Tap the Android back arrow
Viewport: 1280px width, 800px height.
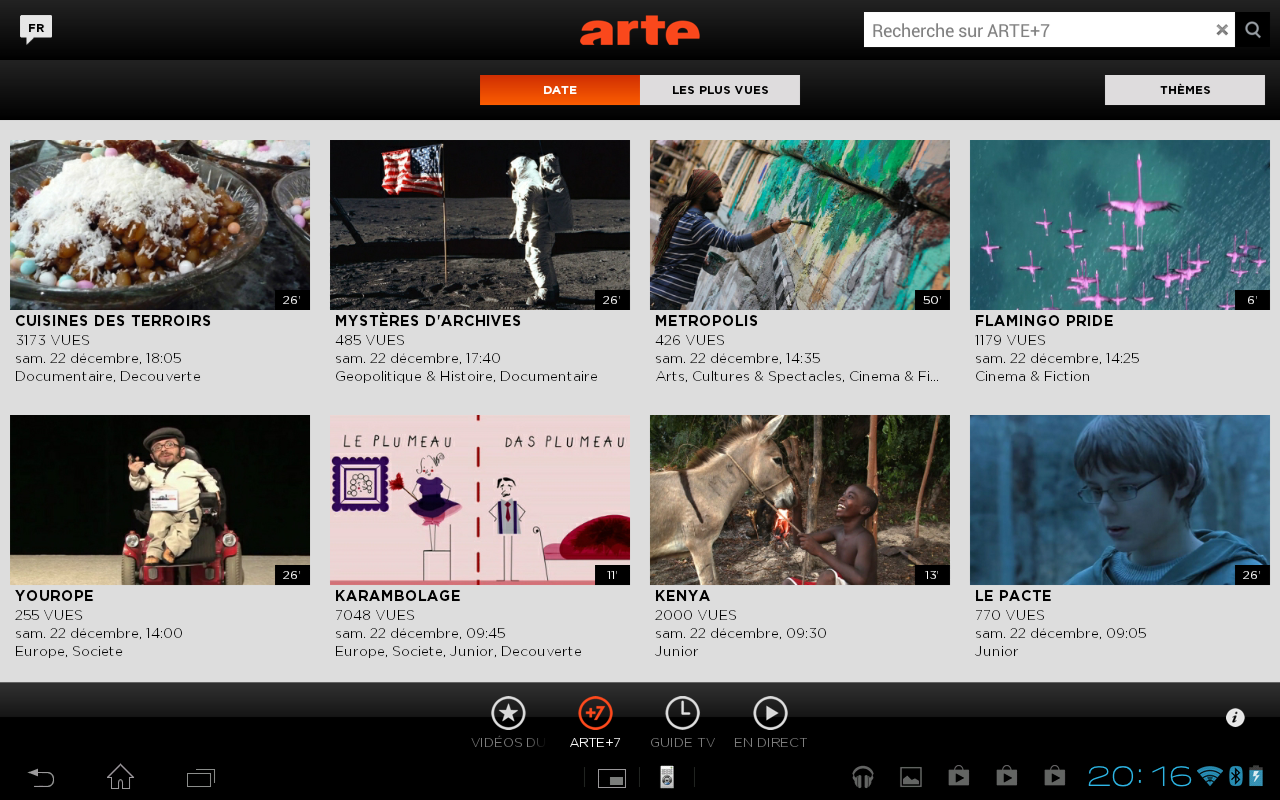41,777
